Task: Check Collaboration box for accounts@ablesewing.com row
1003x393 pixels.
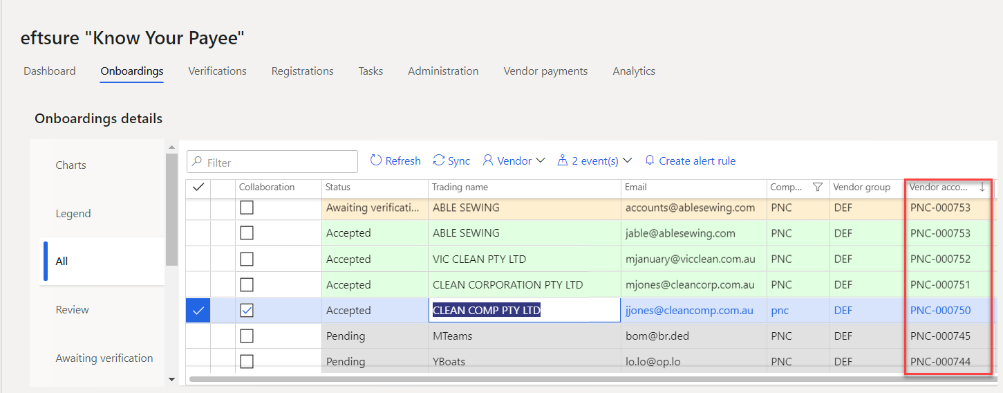Action: 246,207
